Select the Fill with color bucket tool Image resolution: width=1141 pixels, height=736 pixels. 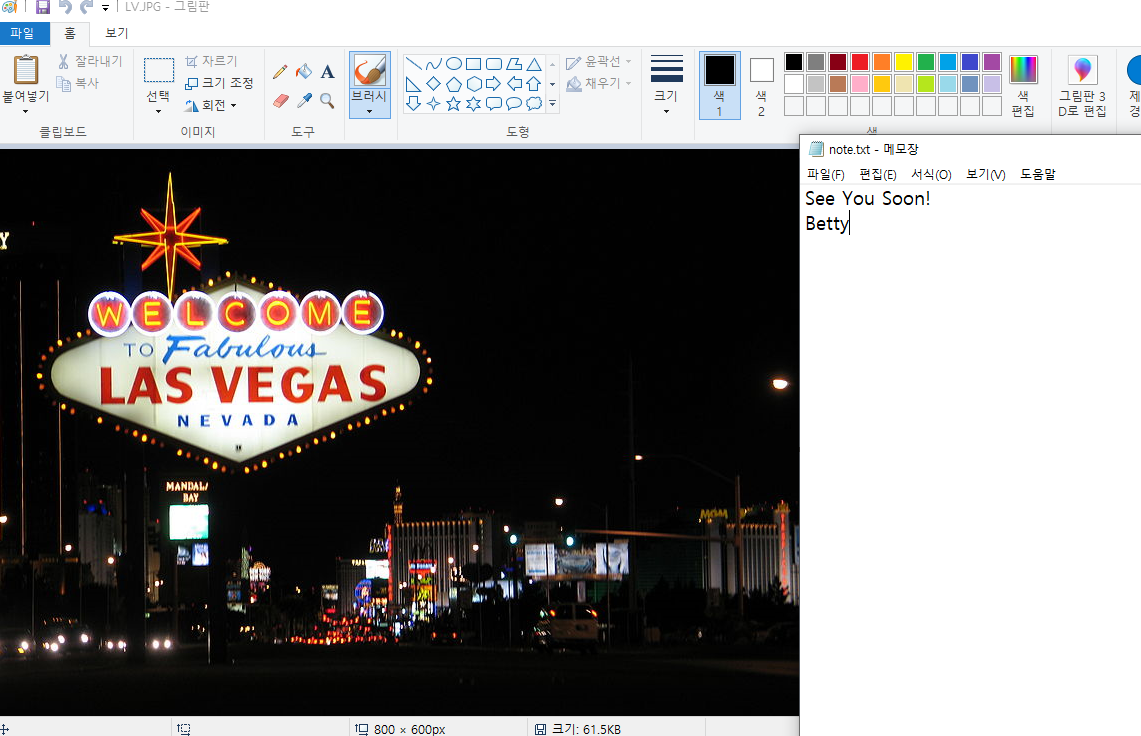tap(304, 71)
